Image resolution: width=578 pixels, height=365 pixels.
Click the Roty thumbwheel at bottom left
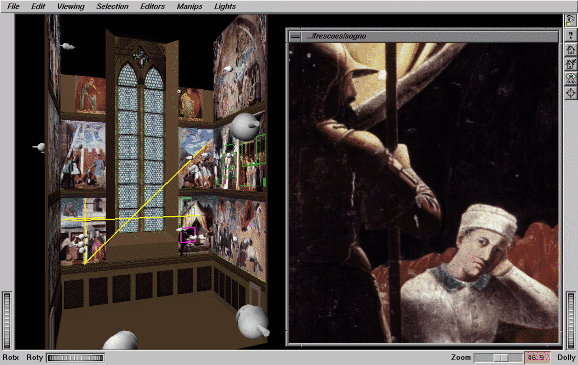pos(76,358)
